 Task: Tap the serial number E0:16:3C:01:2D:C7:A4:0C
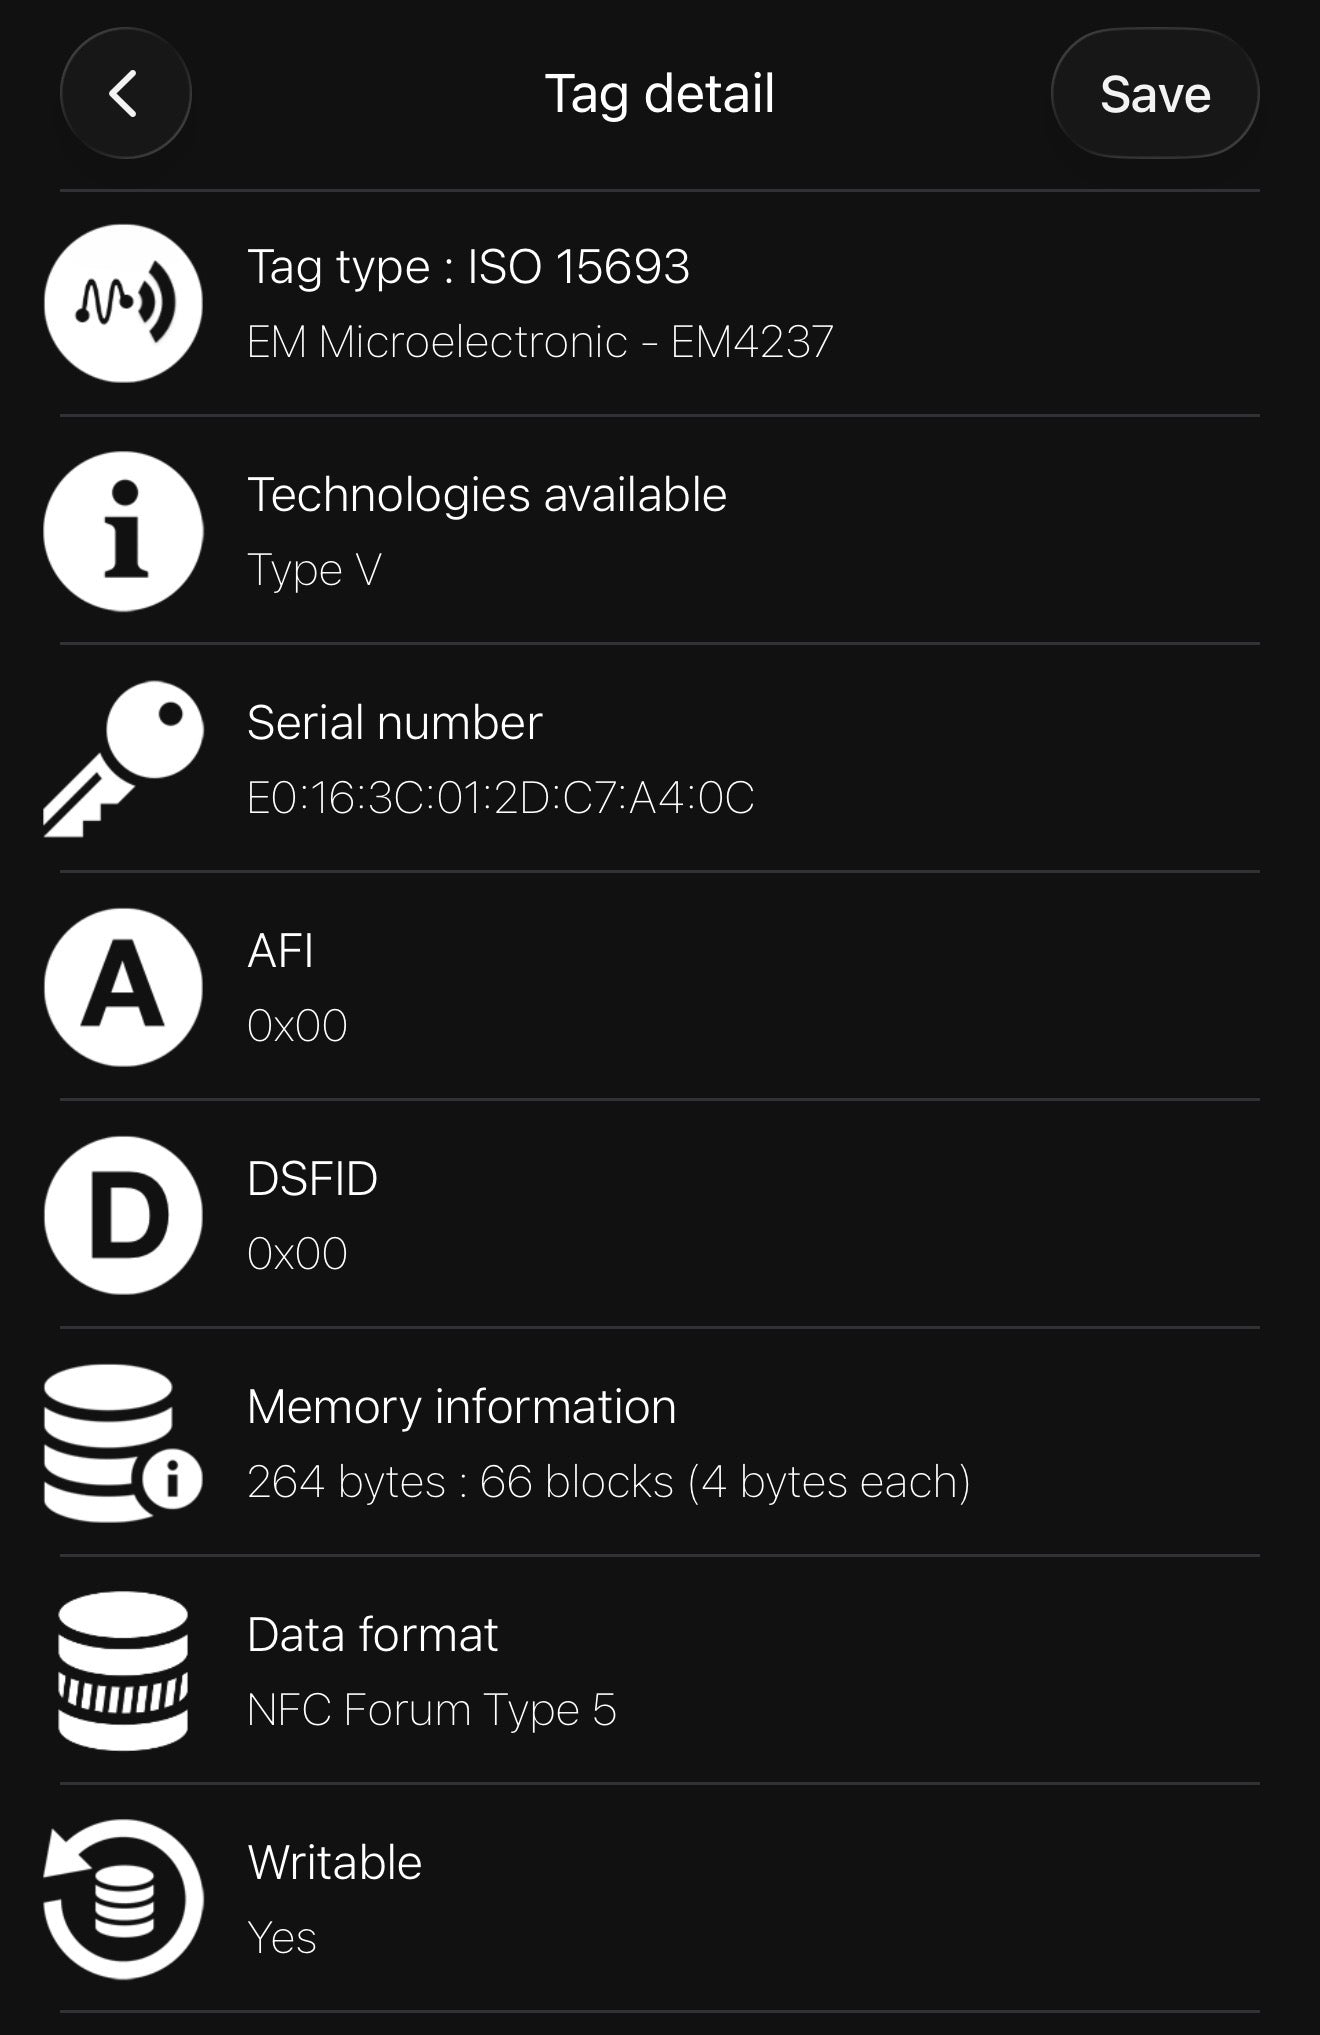click(500, 798)
